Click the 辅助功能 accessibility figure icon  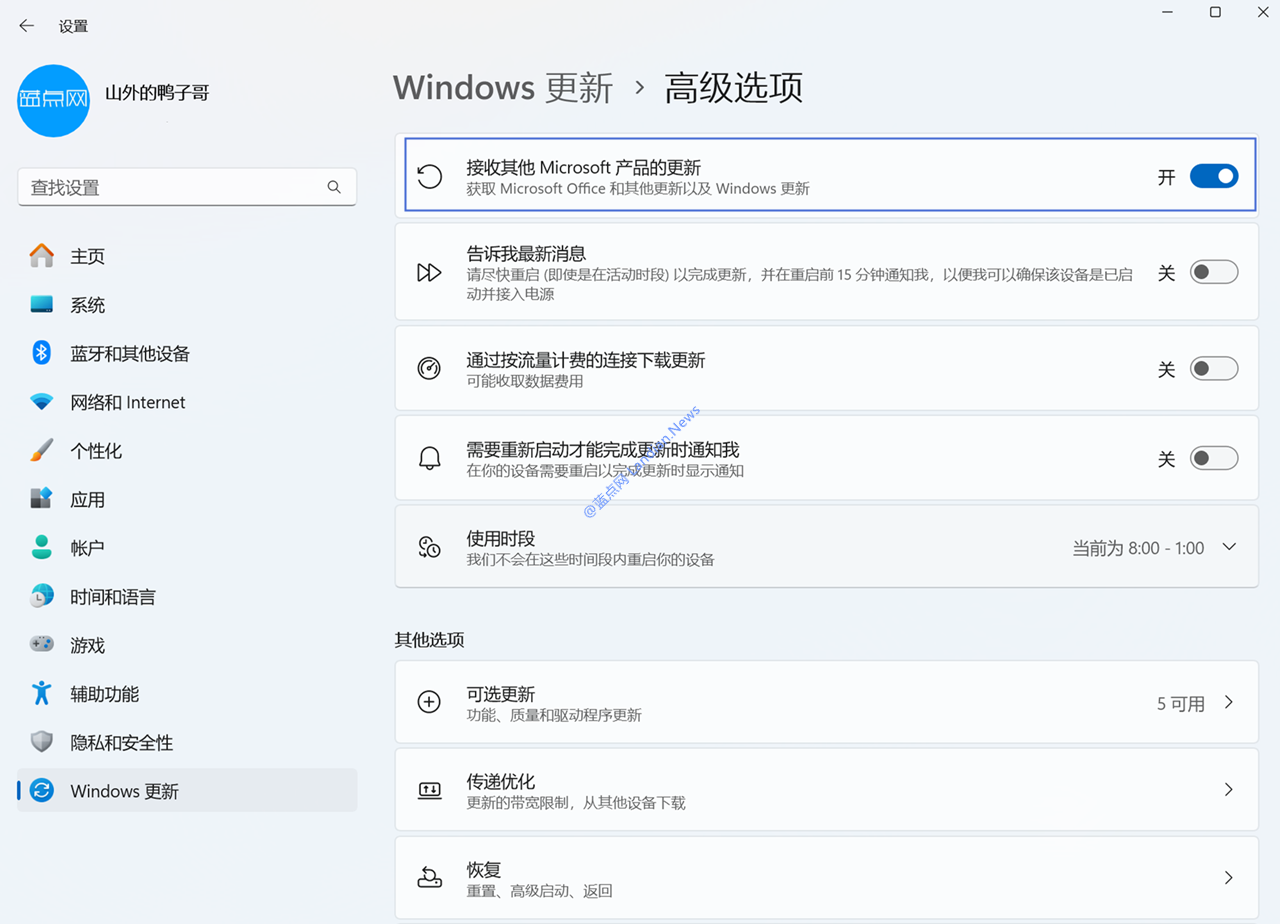42,693
